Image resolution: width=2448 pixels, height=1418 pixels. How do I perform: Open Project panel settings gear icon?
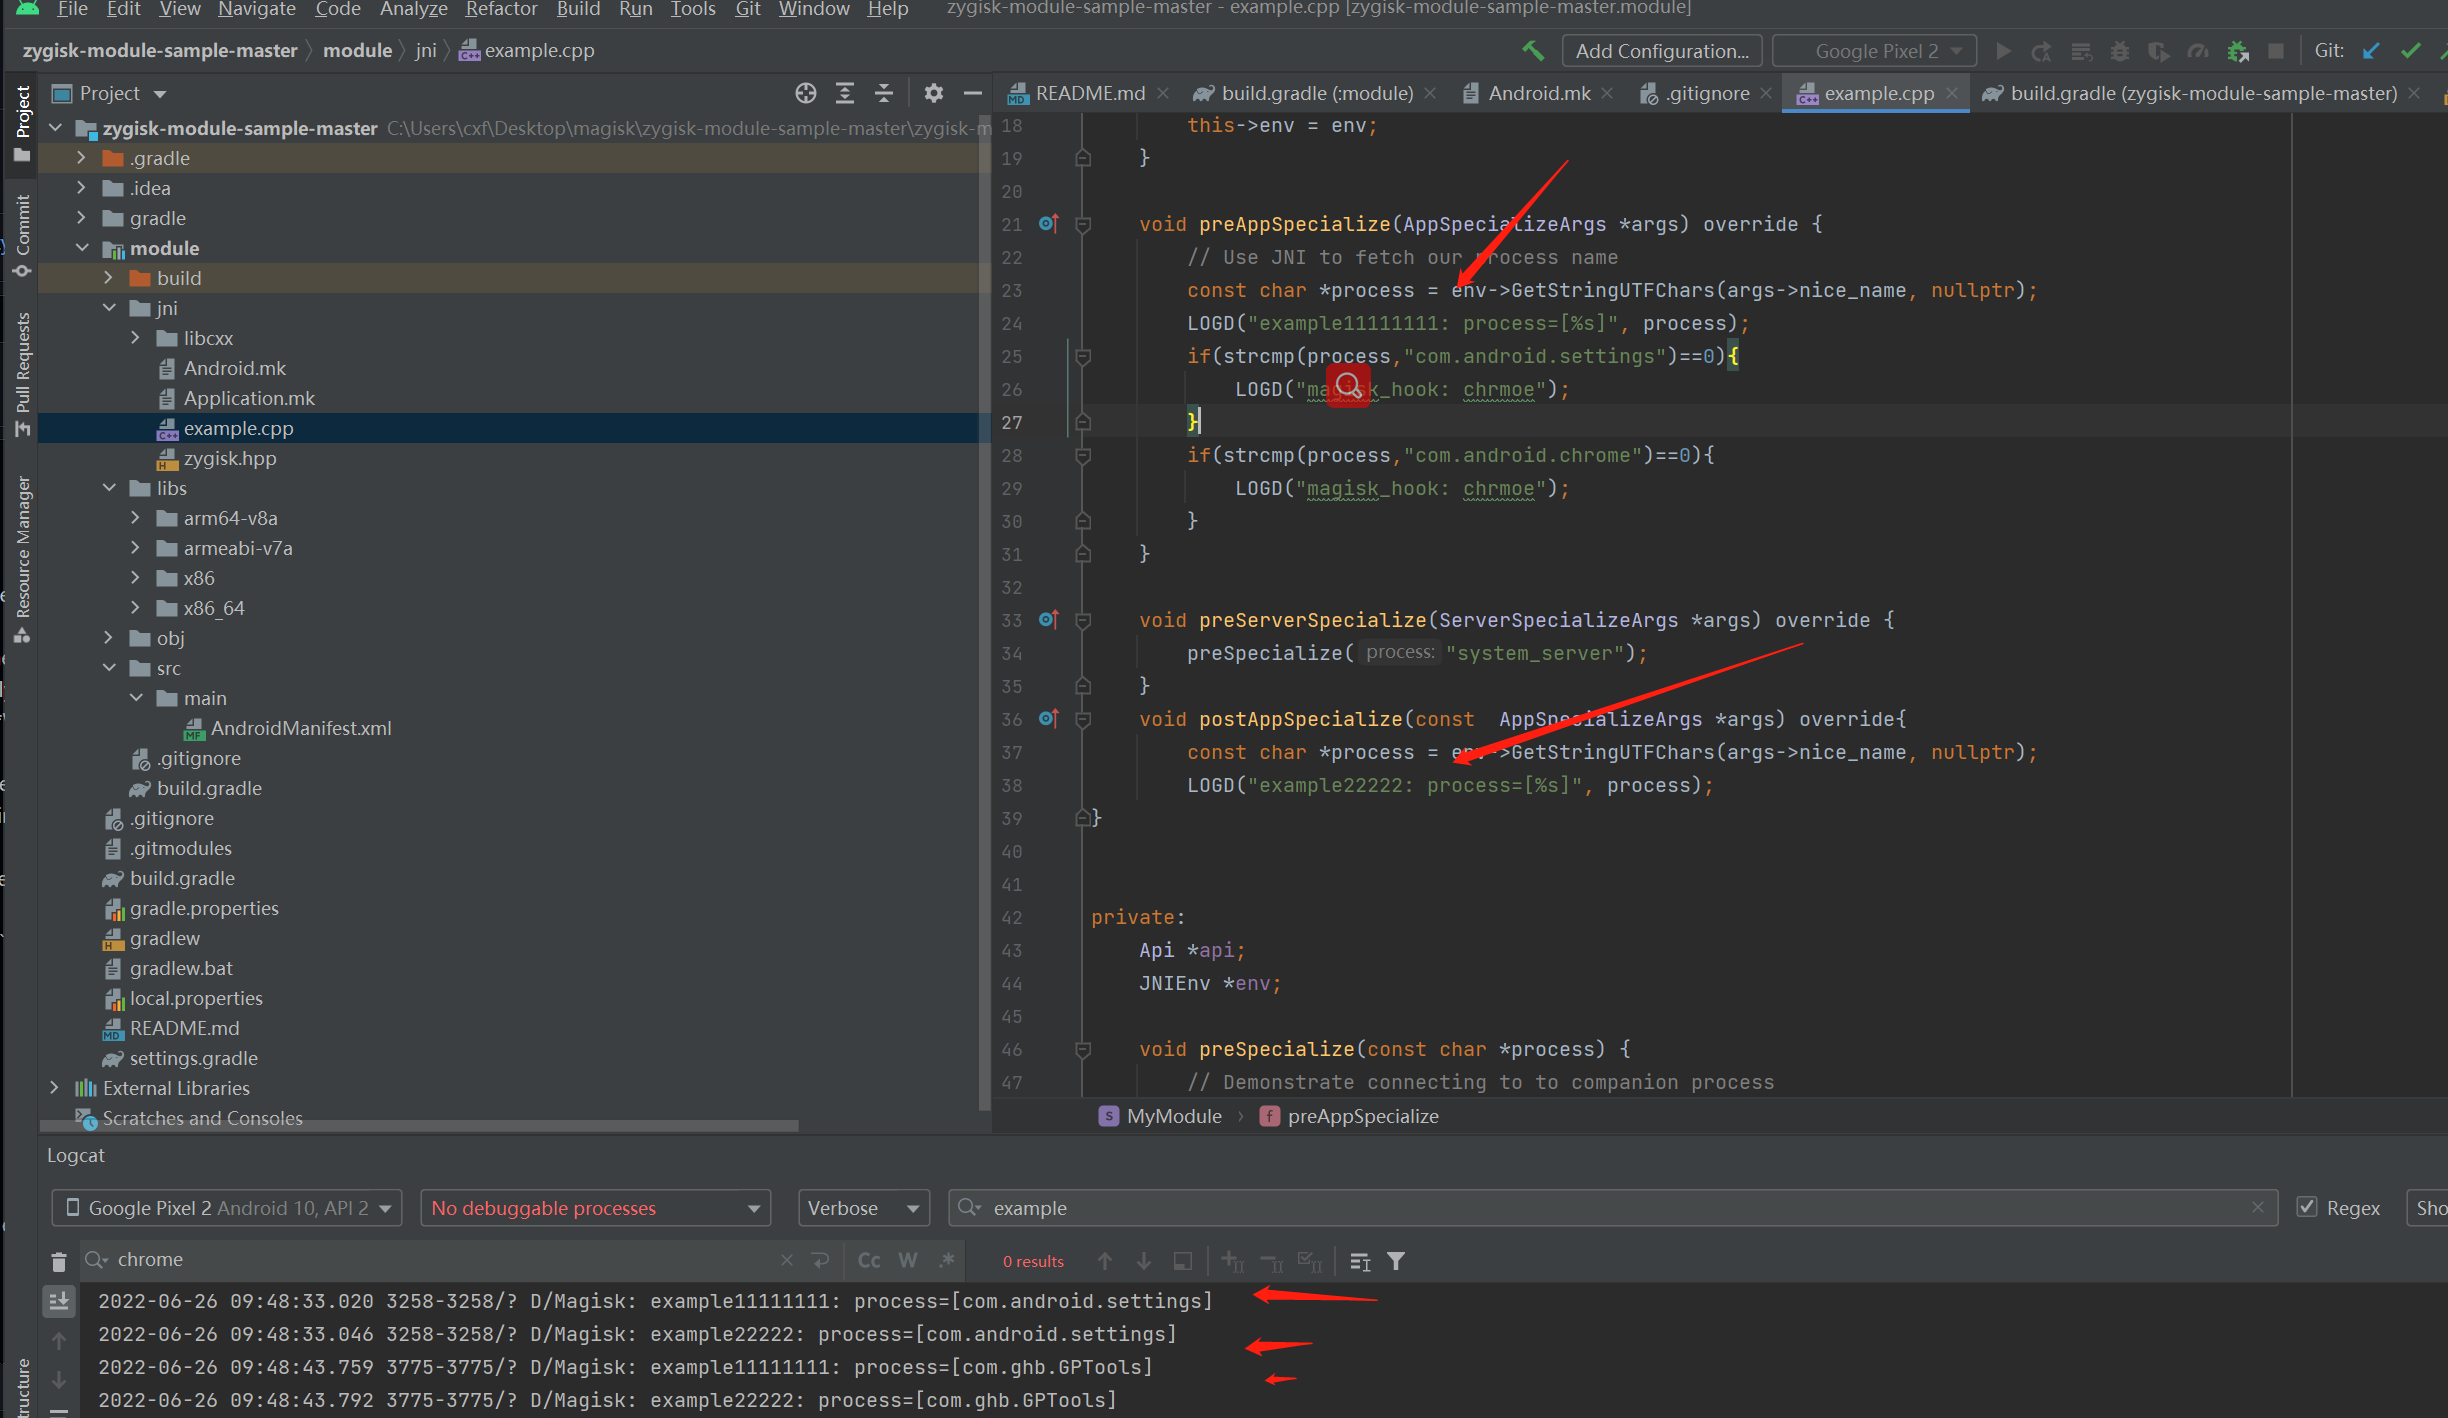click(933, 93)
